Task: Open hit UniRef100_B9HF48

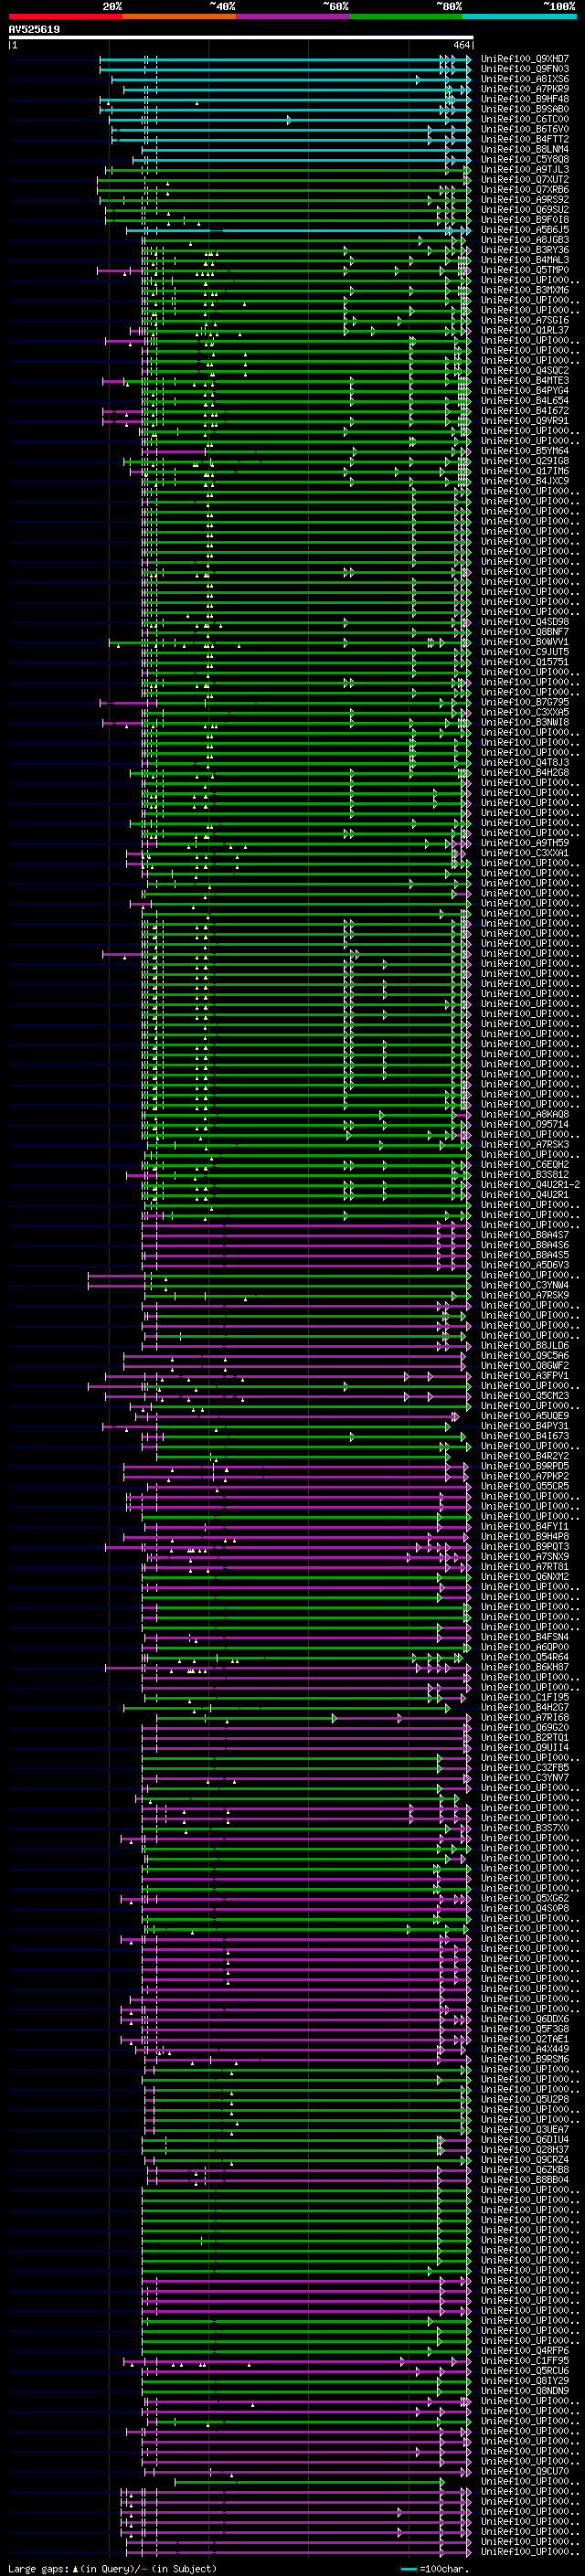Action: click(x=525, y=99)
